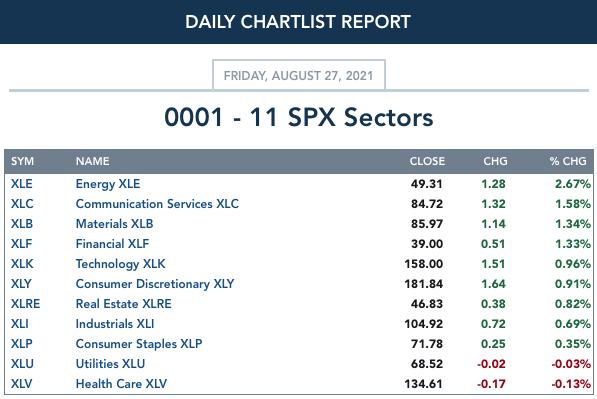
Task: Click the XLC symbol link
Action: [22, 204]
